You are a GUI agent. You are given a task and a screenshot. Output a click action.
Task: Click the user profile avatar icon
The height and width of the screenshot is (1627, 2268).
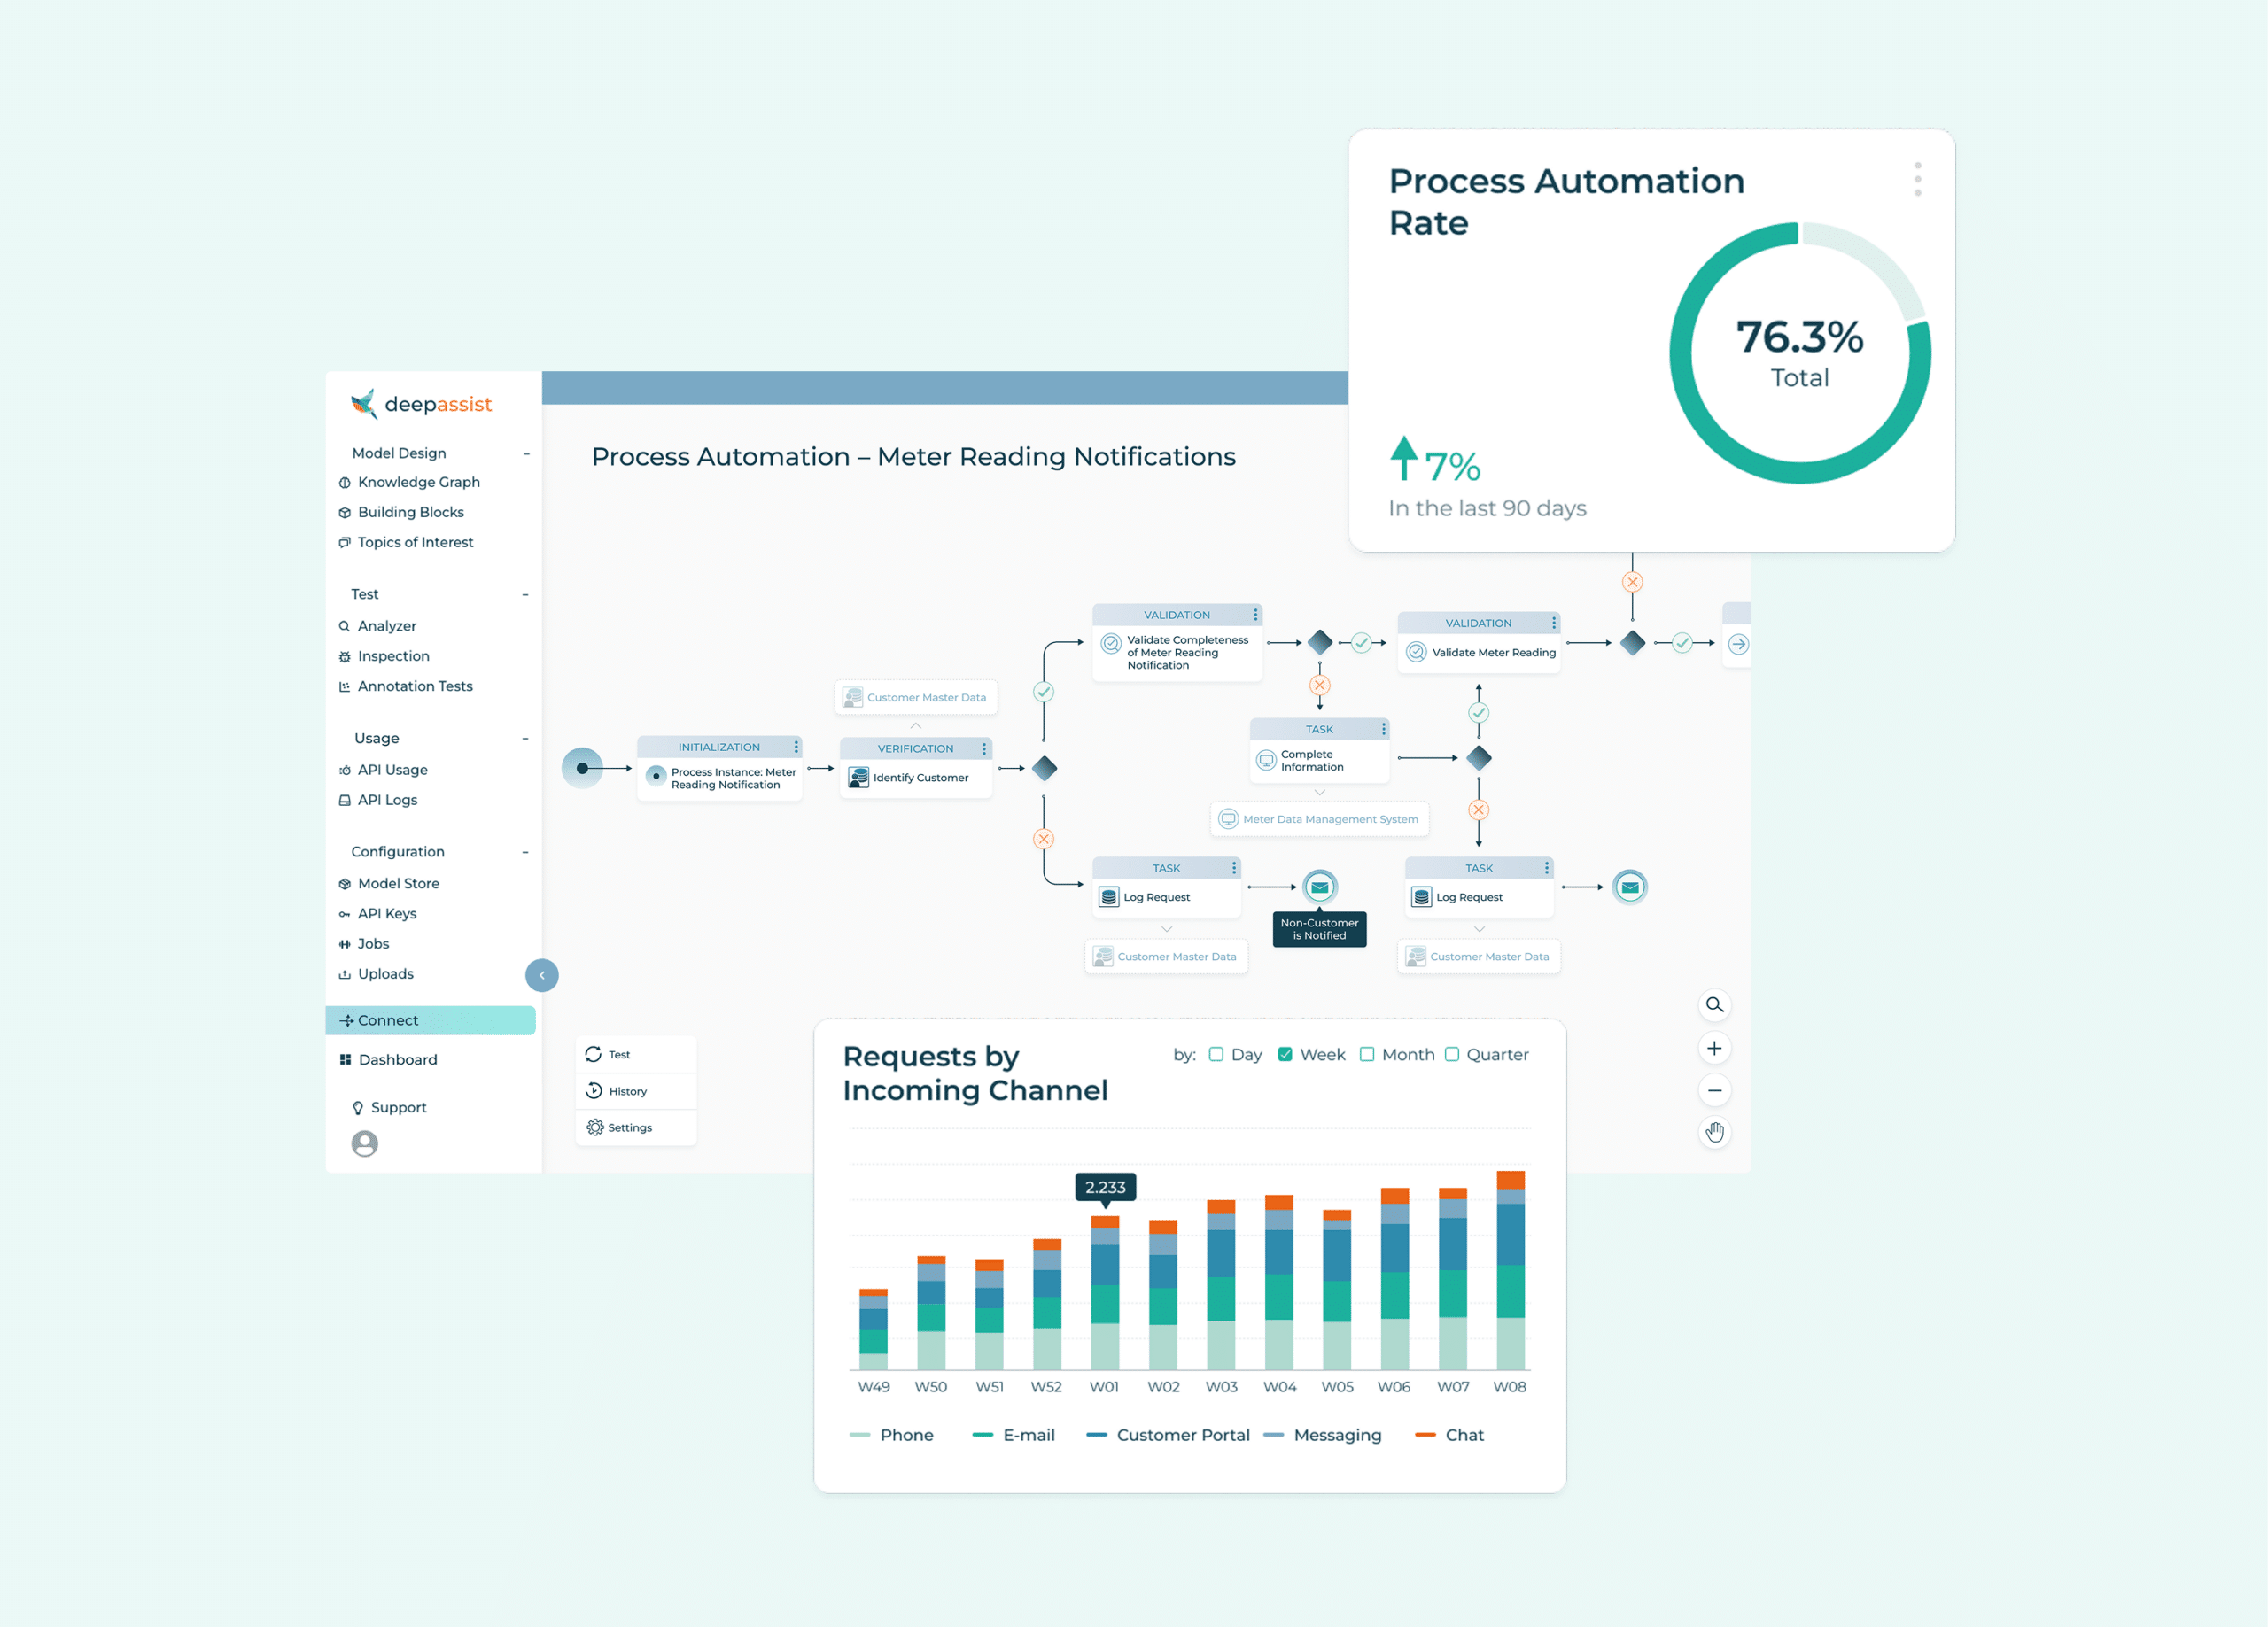[x=365, y=1143]
